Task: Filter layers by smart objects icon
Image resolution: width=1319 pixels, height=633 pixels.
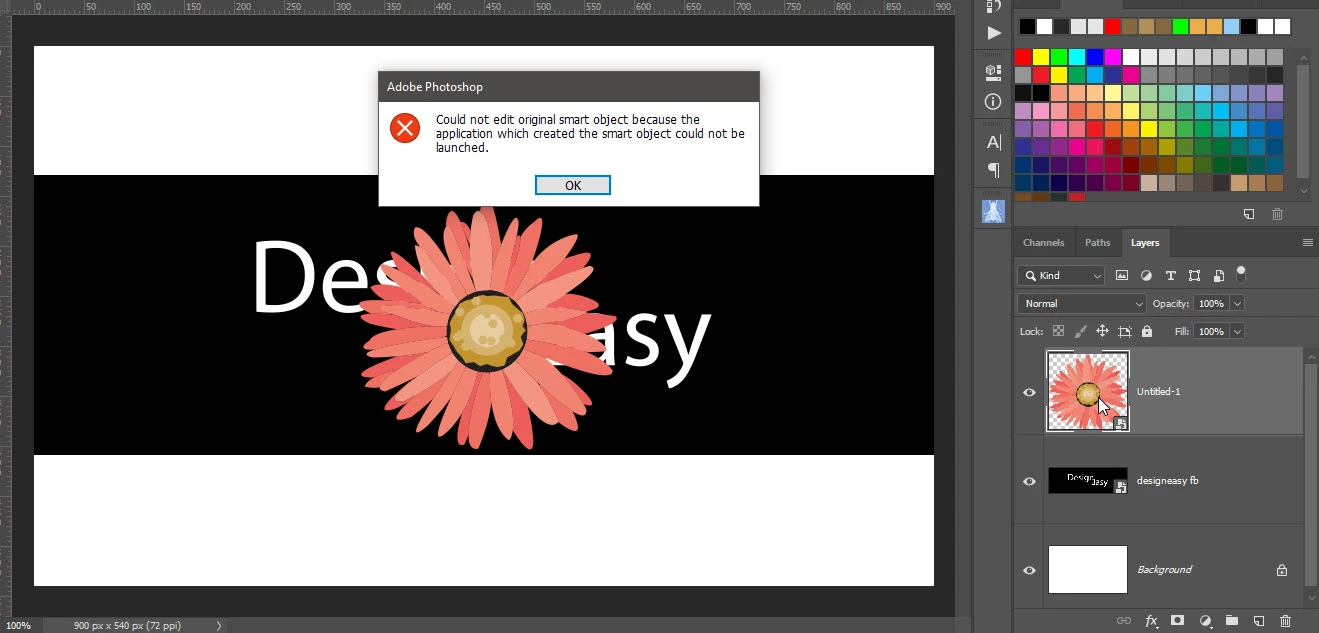Action: click(x=1219, y=275)
